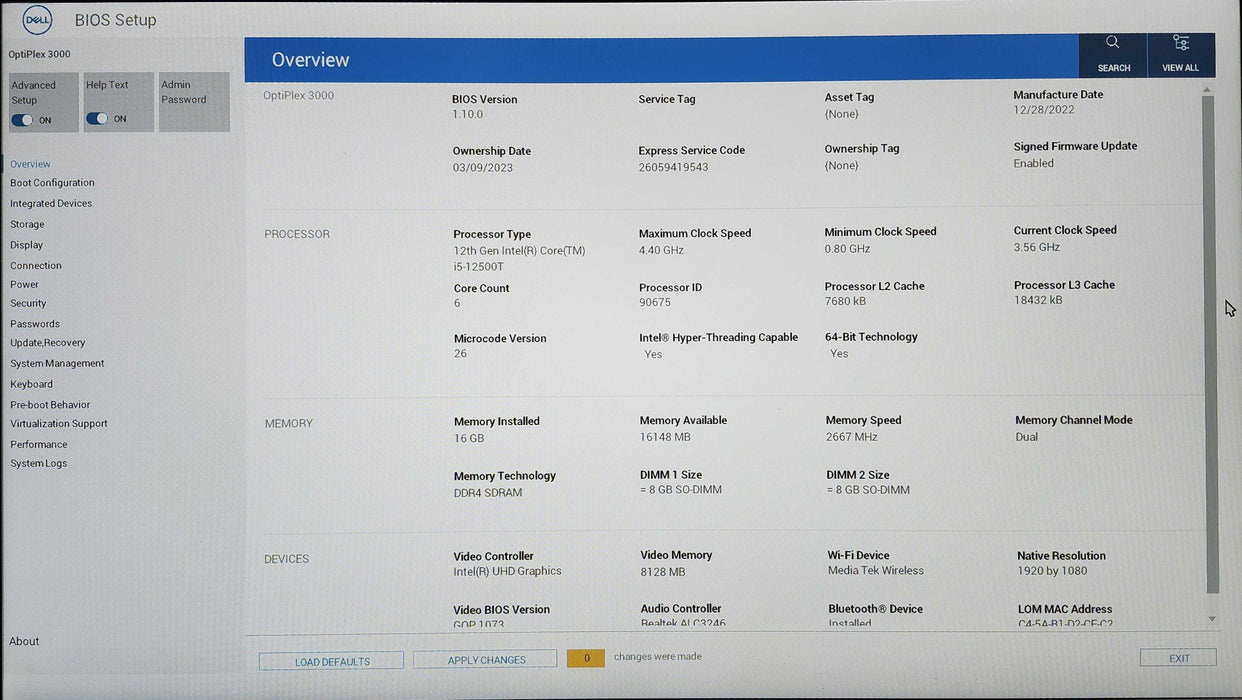
Task: Click Maximum Clock Speed 4.40 GHz
Action: pos(661,250)
